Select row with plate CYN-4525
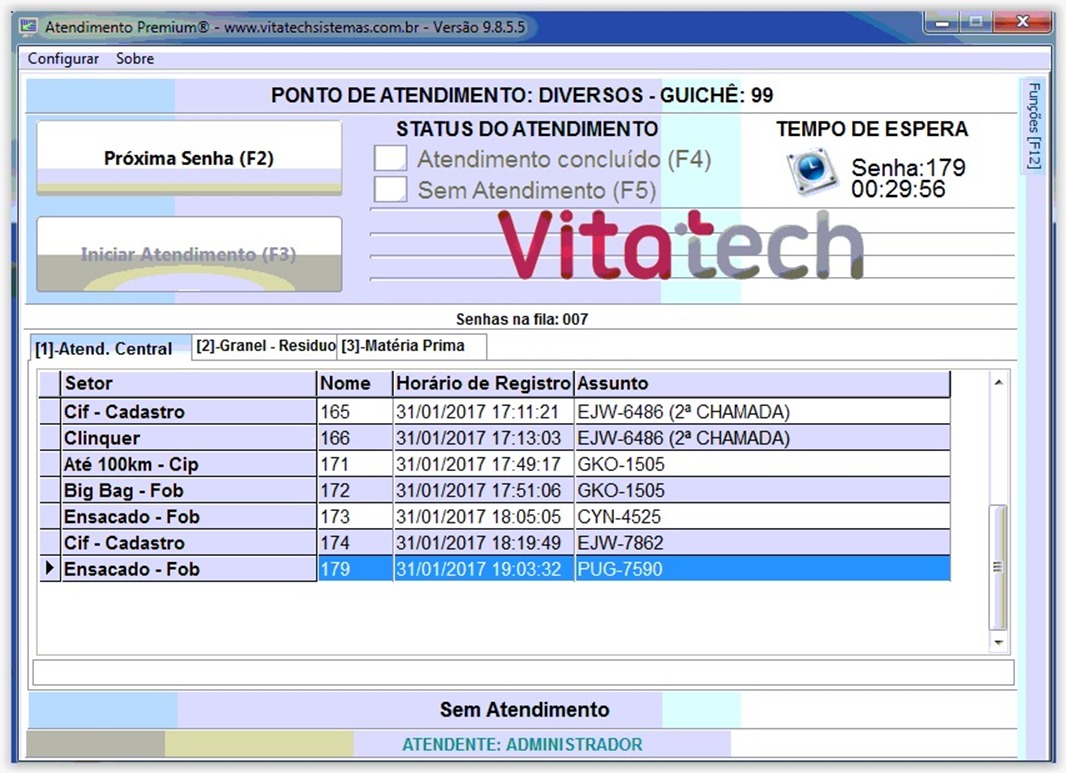1066x773 pixels. (x=620, y=517)
